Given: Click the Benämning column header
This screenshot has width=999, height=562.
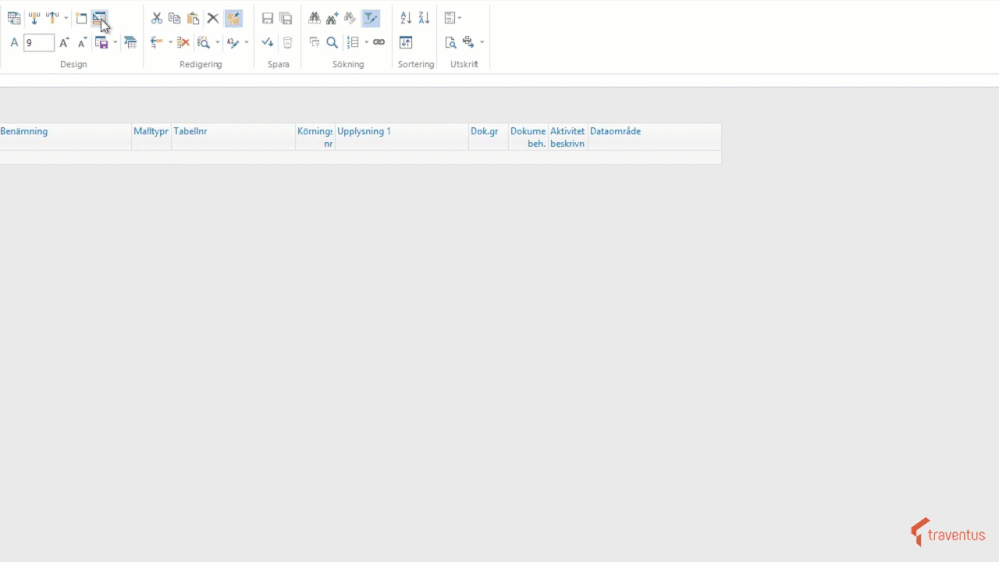Looking at the screenshot, I should (x=65, y=137).
